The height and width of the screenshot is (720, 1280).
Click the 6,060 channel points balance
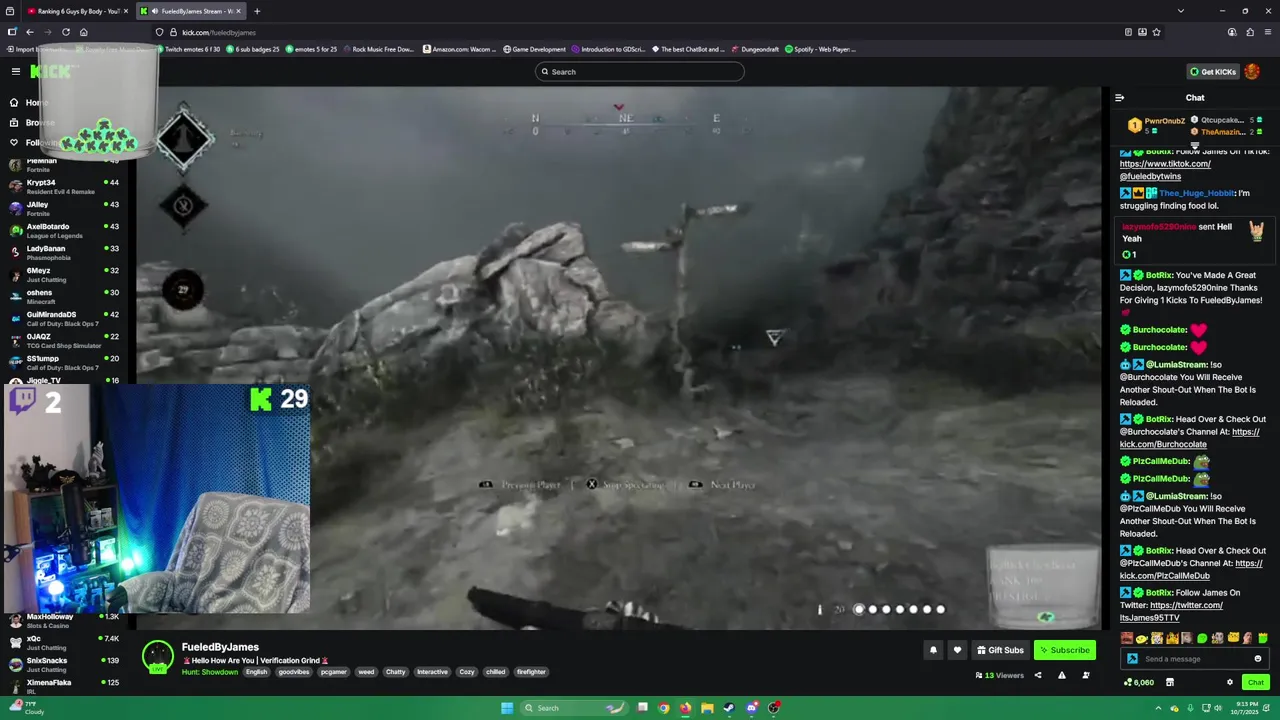click(1139, 682)
